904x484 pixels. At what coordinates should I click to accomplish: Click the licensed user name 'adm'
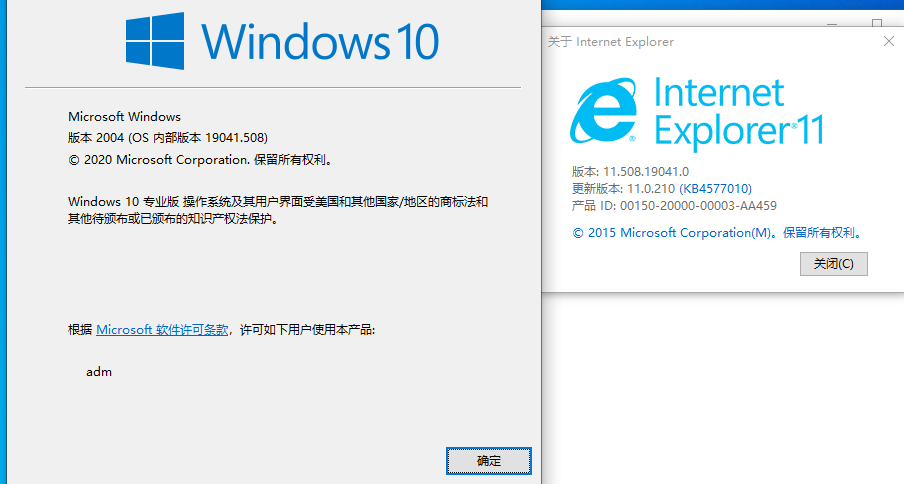pyautogui.click(x=99, y=372)
